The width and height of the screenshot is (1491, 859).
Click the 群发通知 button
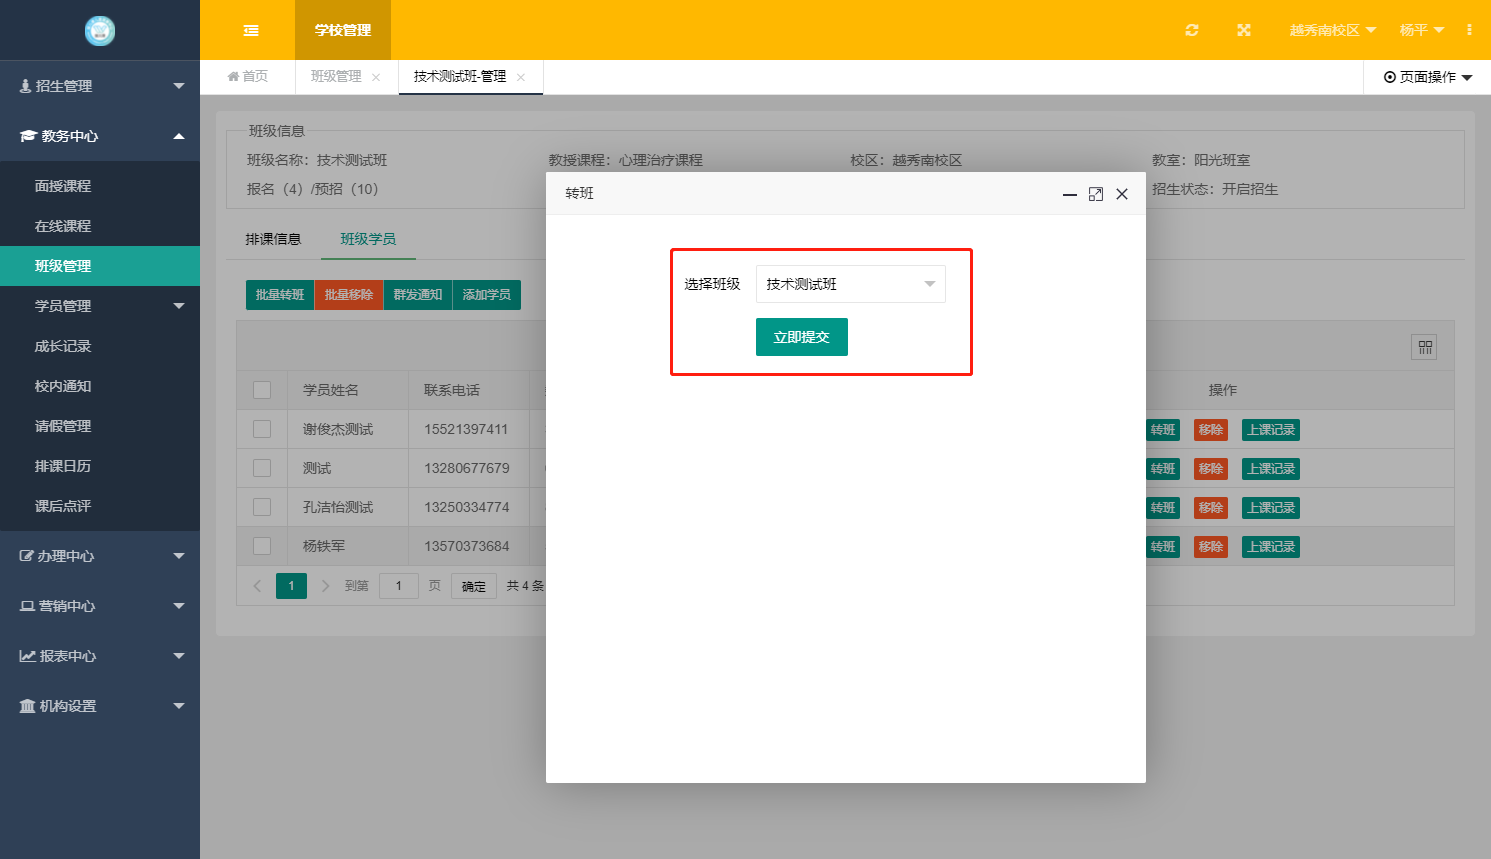[x=418, y=295]
